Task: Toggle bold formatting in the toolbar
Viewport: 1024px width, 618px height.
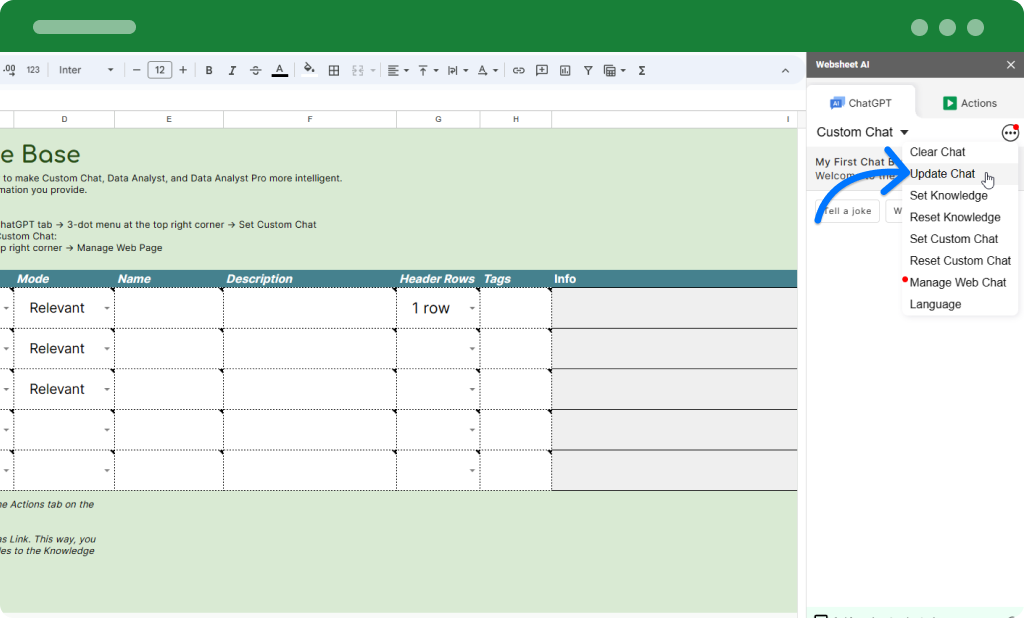Action: [209, 70]
